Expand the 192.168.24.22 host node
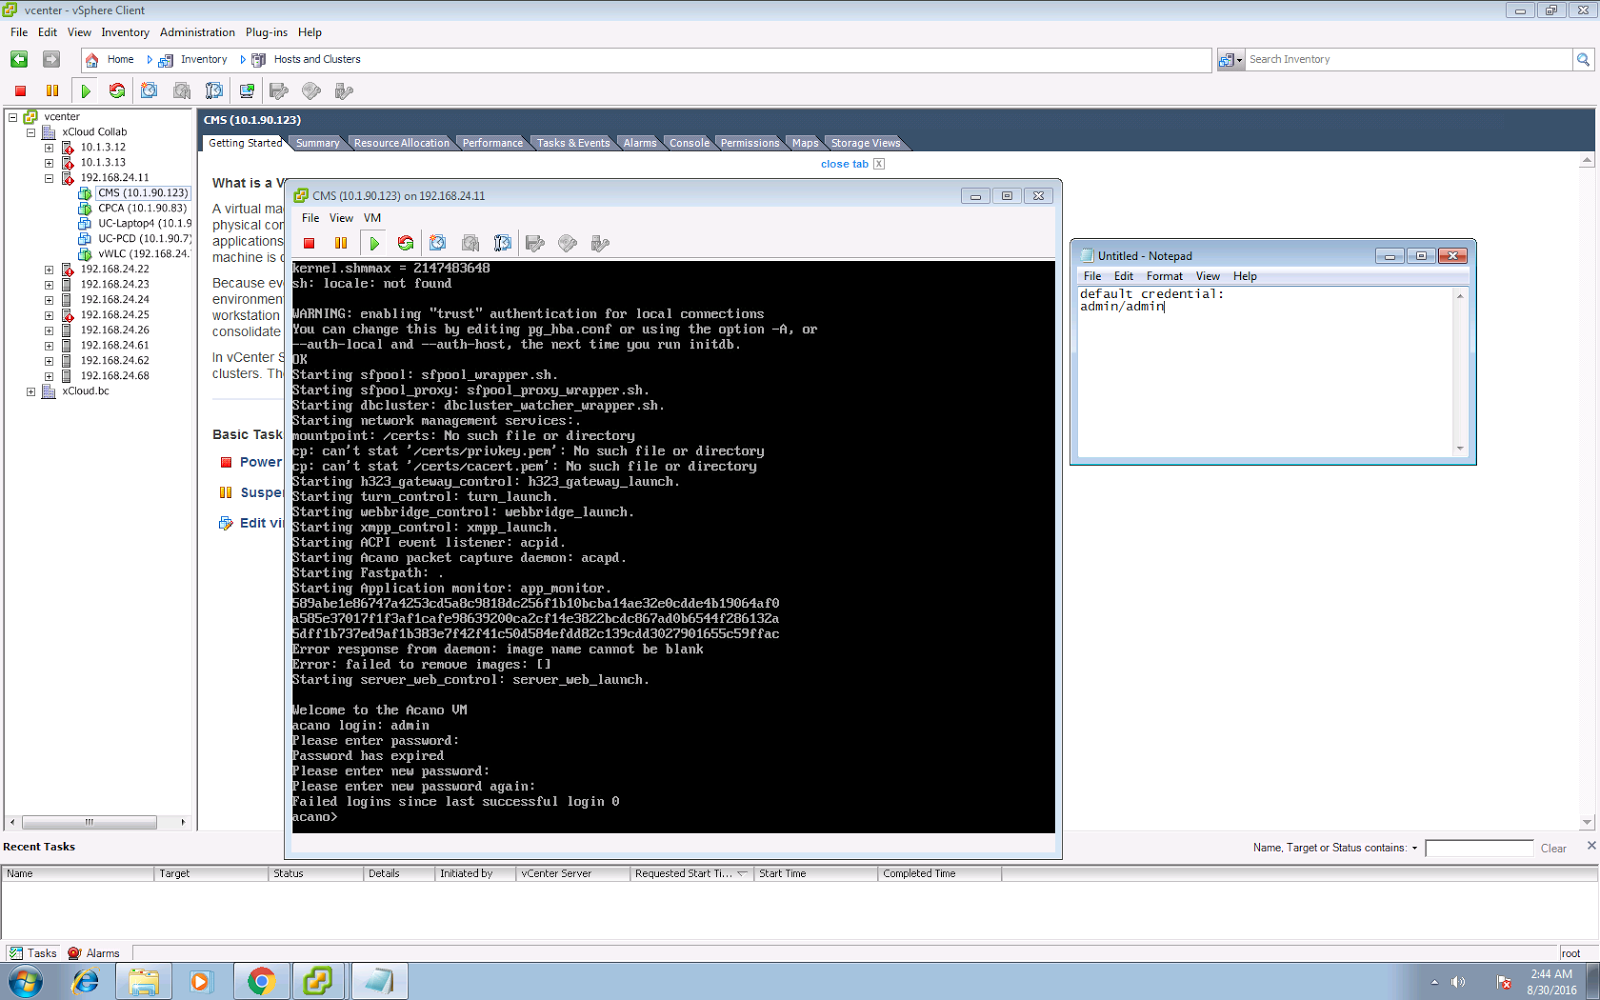Image resolution: width=1600 pixels, height=1000 pixels. click(48, 268)
